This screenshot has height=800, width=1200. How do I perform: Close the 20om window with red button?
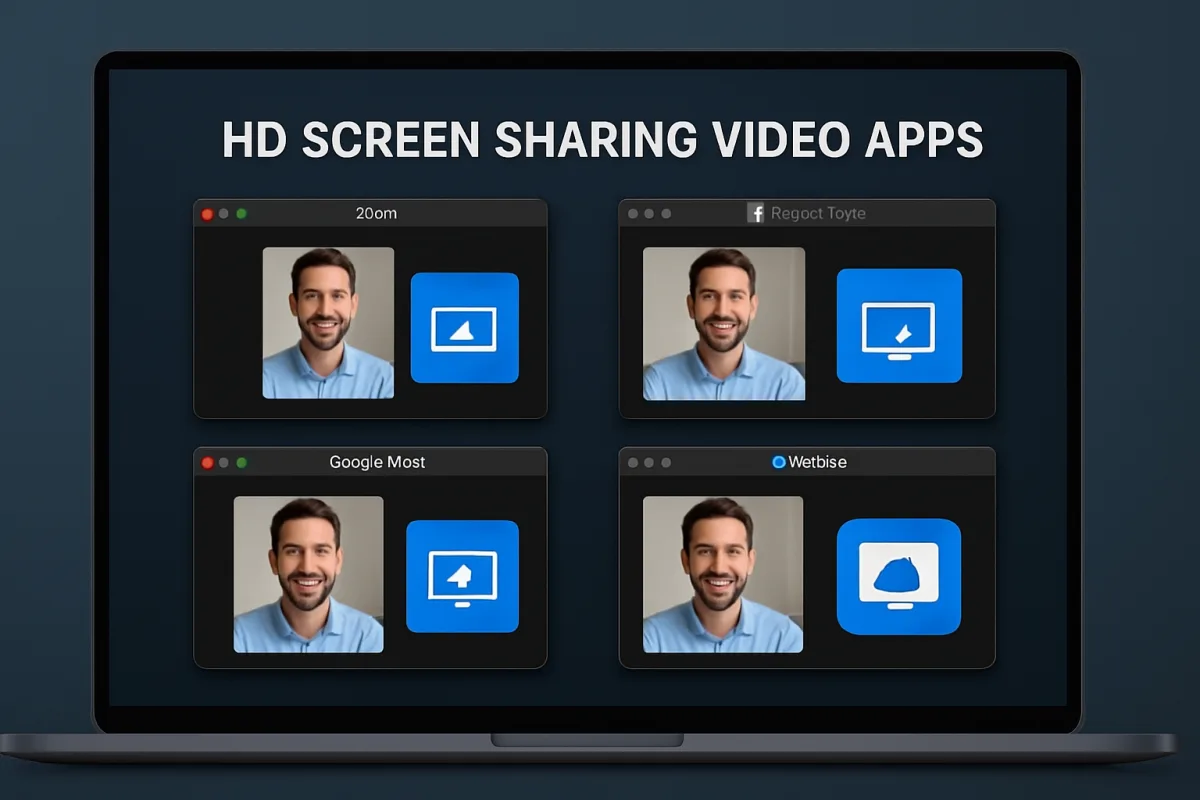pyautogui.click(x=208, y=214)
